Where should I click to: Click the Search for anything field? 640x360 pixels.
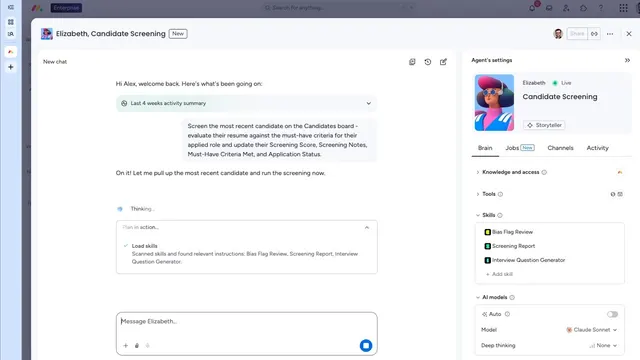[338, 8]
